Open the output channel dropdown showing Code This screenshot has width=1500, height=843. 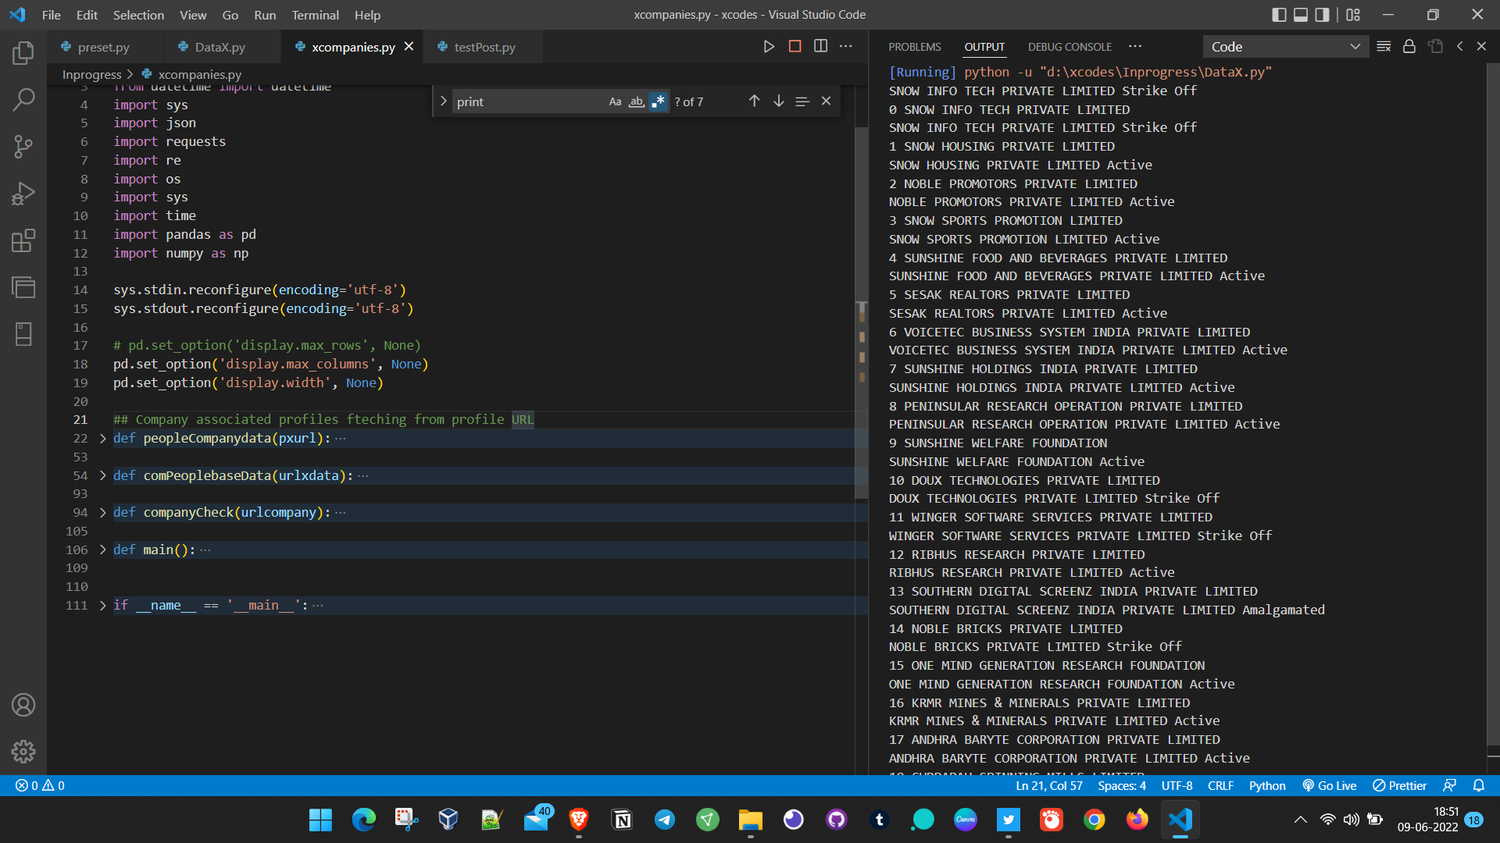pyautogui.click(x=1284, y=46)
